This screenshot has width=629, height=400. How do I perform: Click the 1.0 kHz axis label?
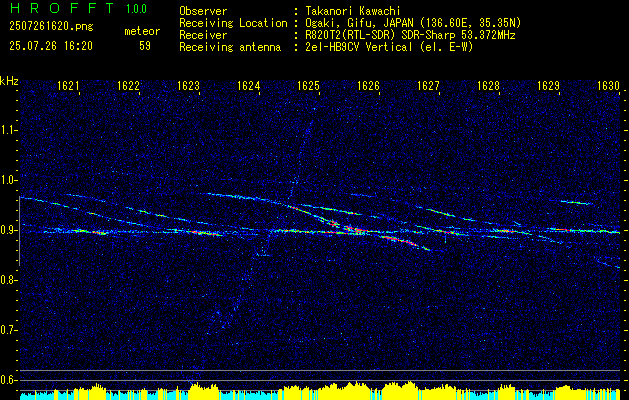[x=8, y=180]
